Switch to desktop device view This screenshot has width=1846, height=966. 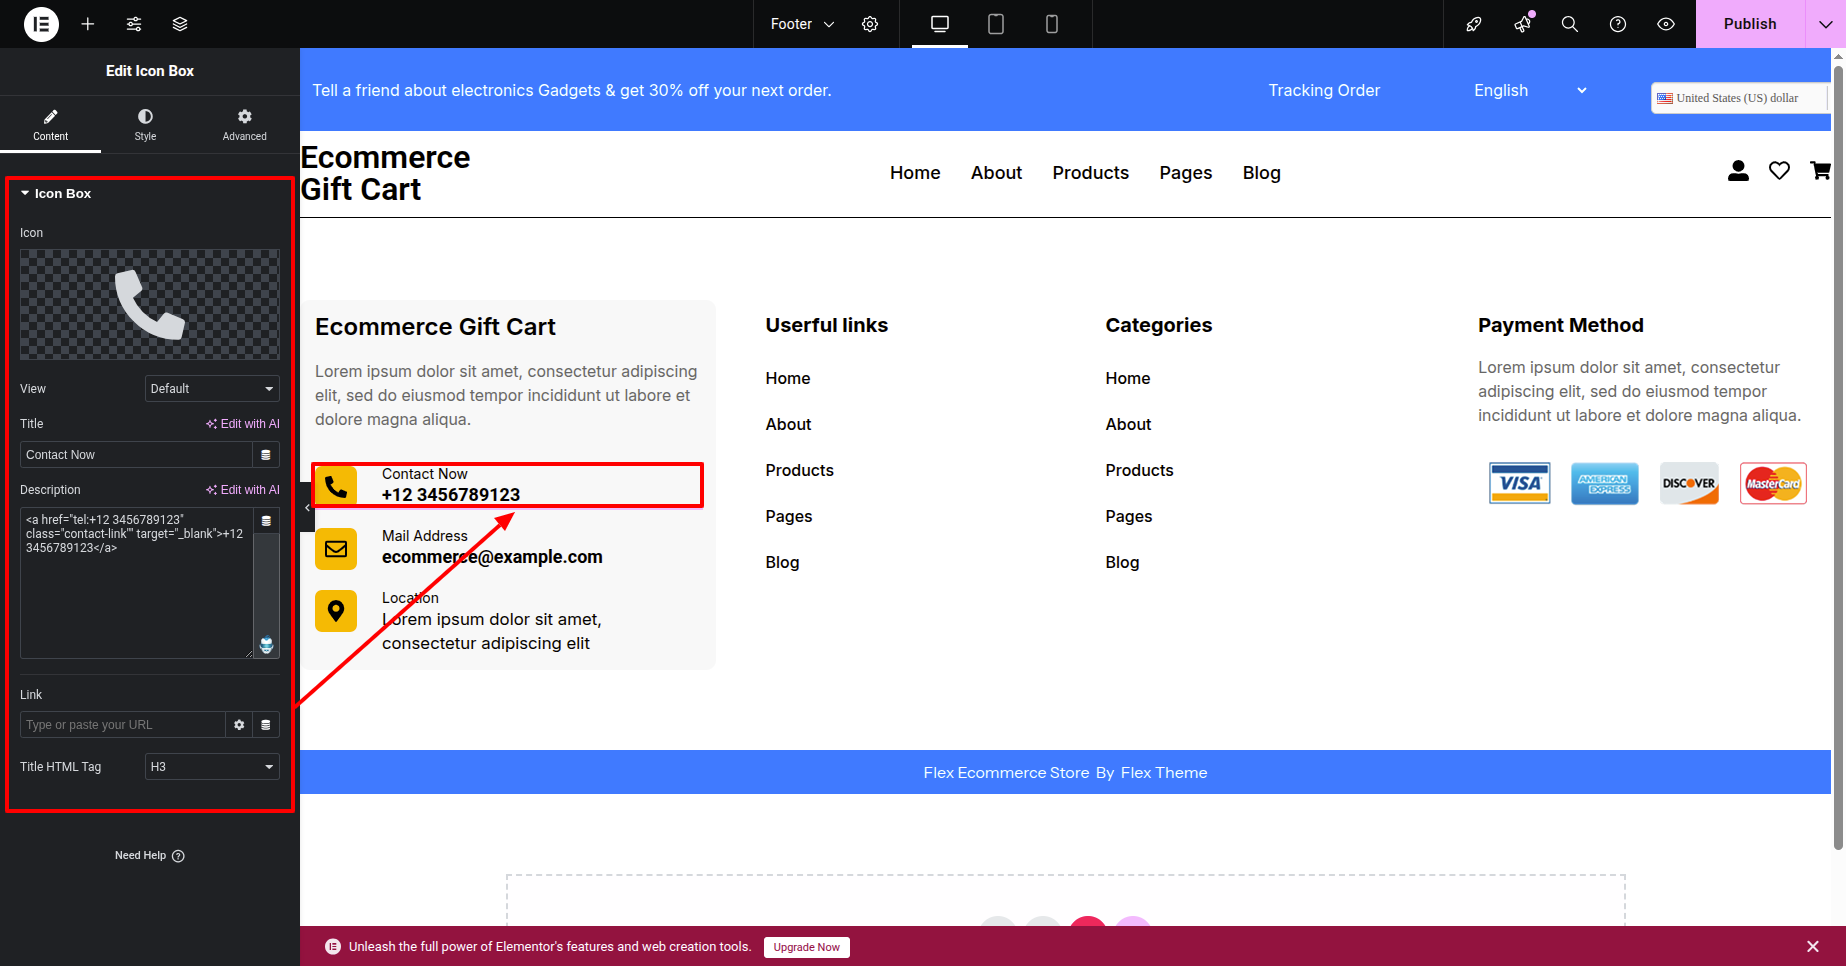click(940, 24)
